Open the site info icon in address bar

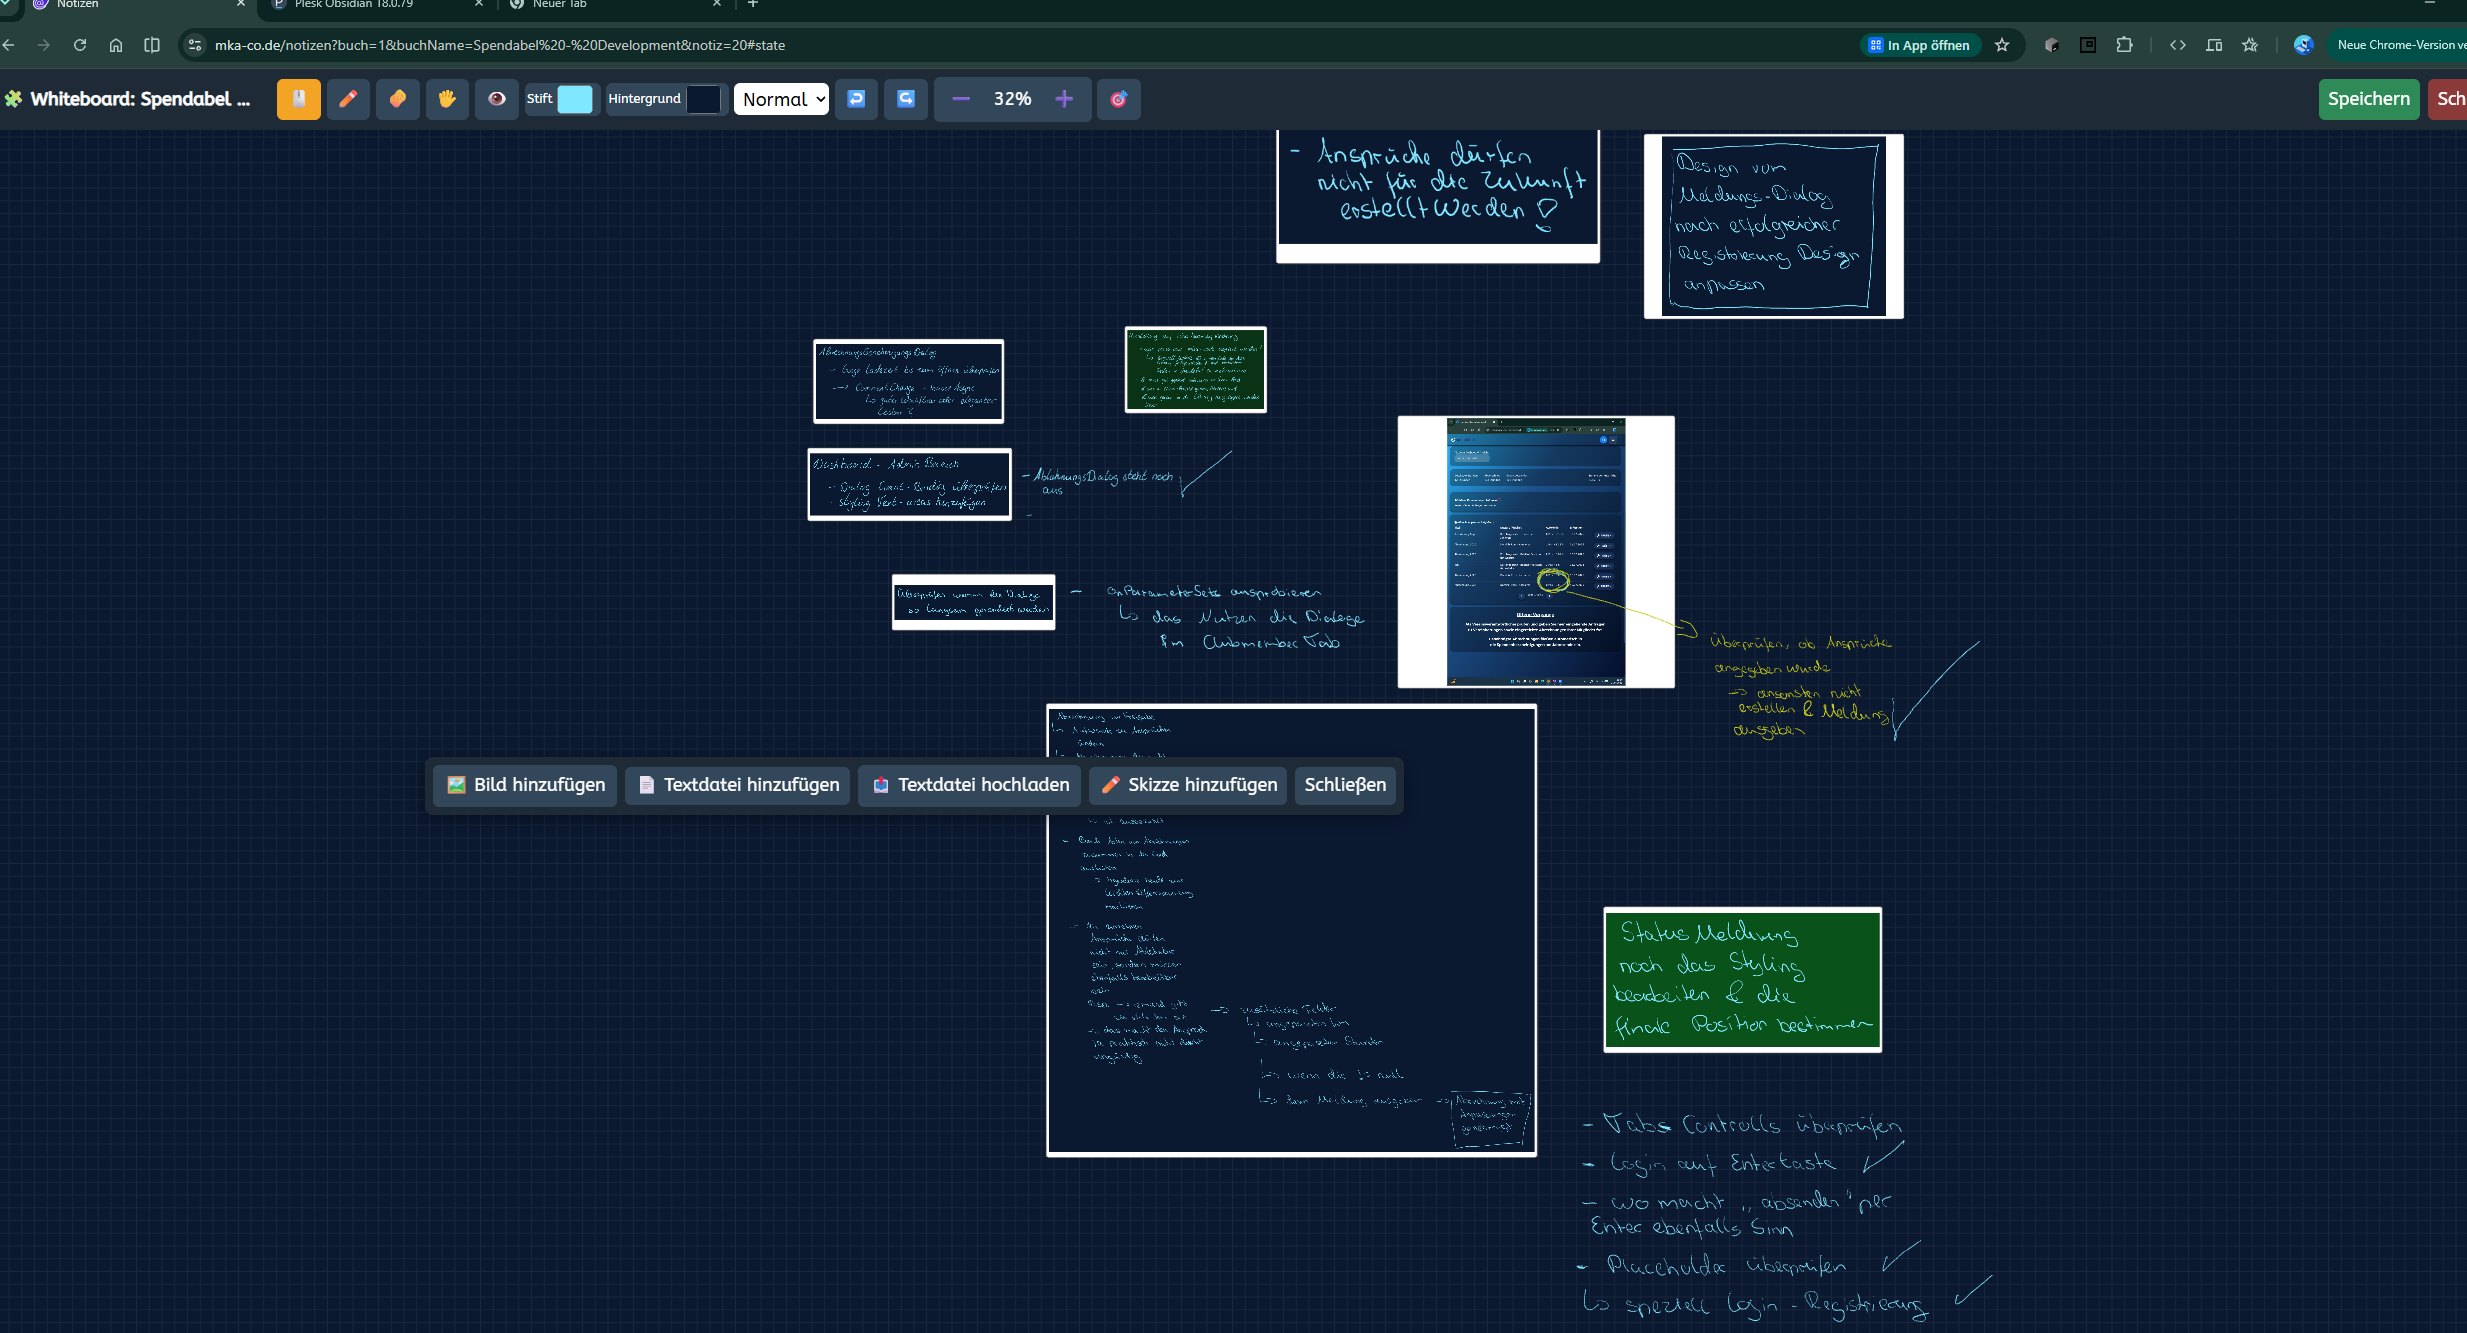[195, 45]
